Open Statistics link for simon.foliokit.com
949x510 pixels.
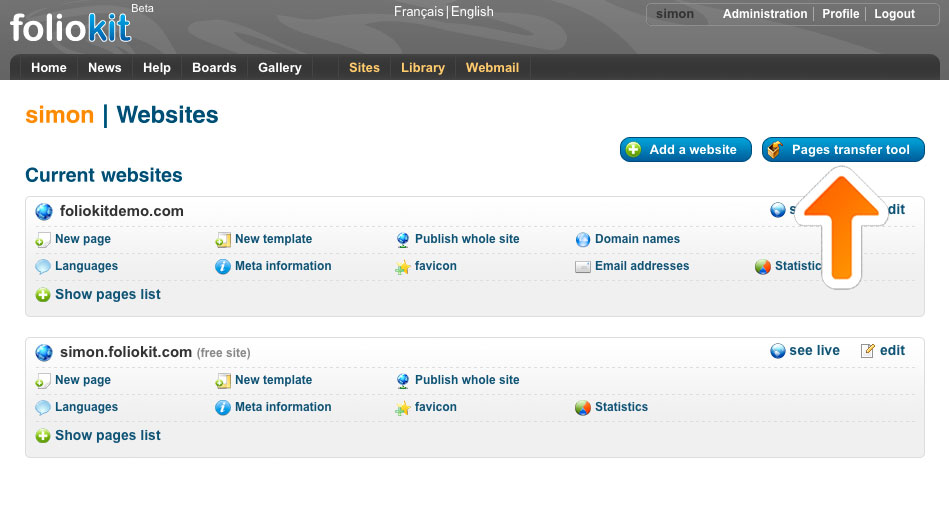coord(622,407)
